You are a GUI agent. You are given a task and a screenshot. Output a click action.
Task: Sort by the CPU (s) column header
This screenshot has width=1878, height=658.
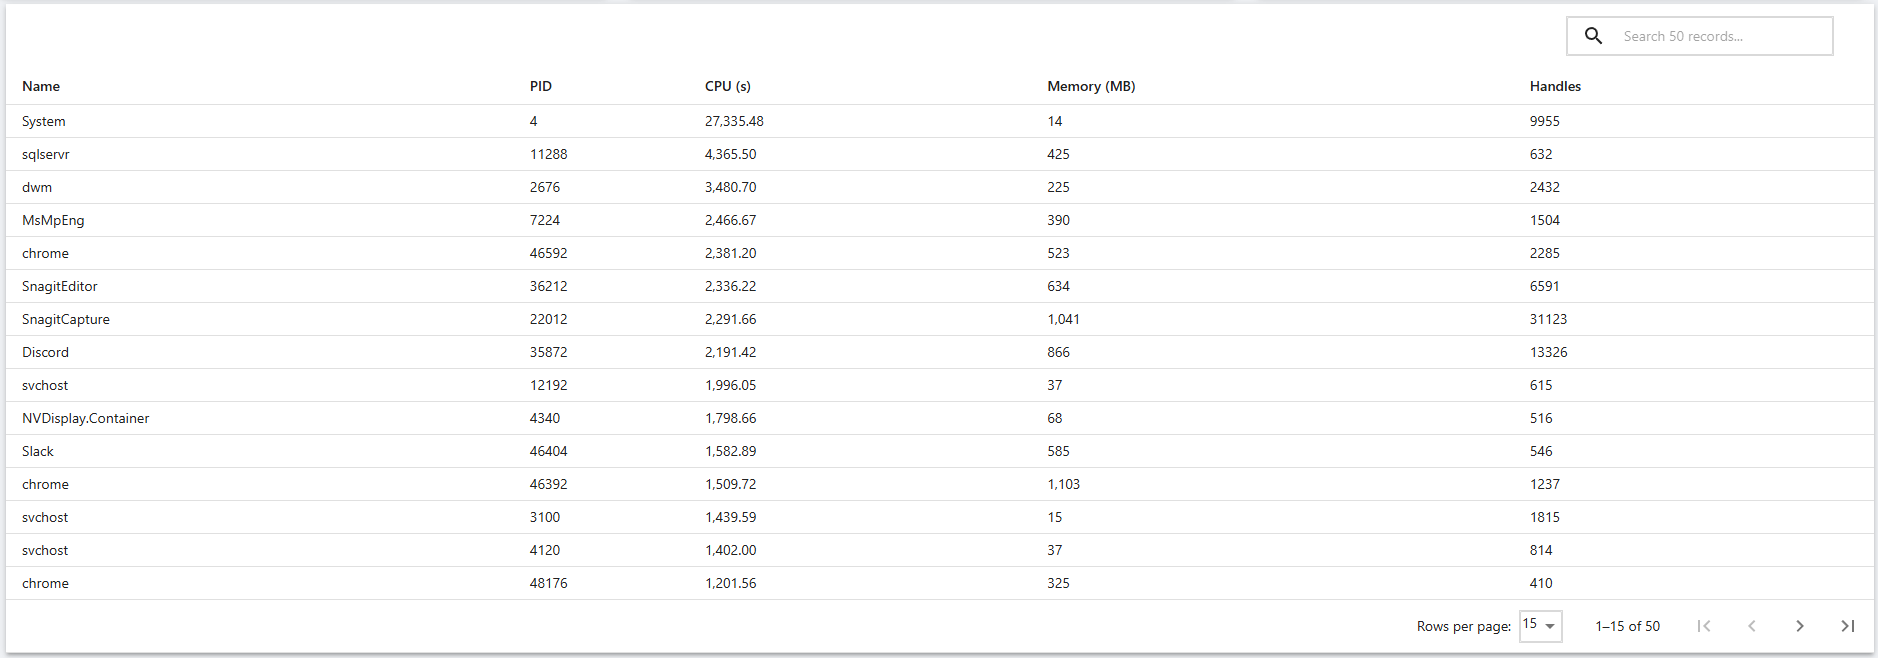pyautogui.click(x=728, y=86)
